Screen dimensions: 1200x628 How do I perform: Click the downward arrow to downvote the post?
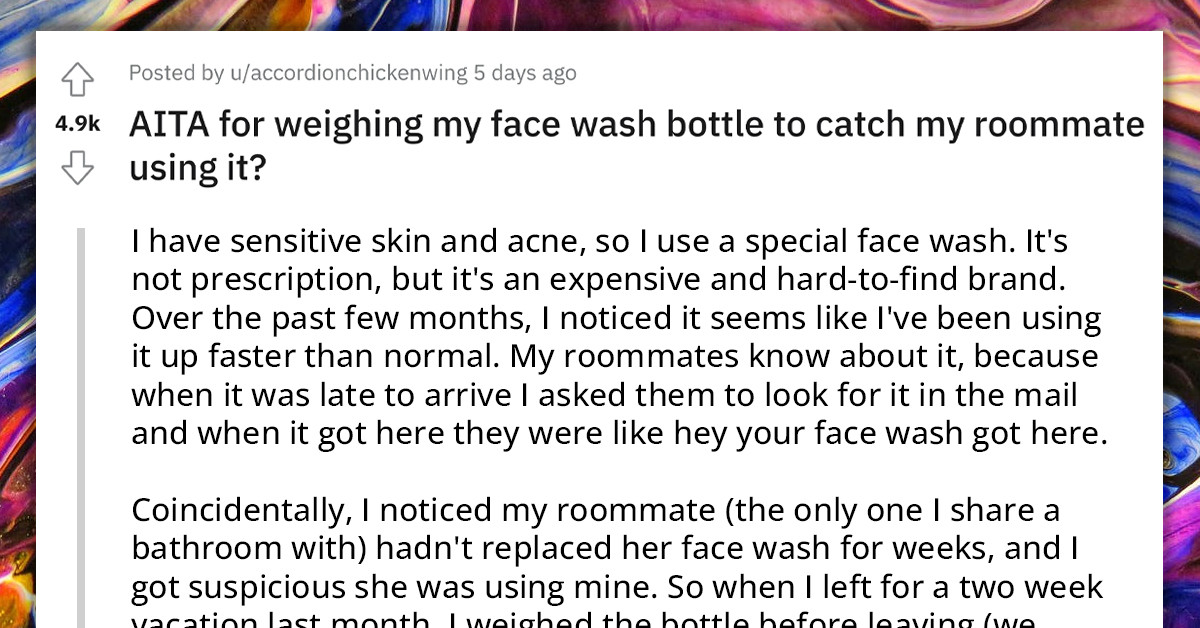point(78,168)
